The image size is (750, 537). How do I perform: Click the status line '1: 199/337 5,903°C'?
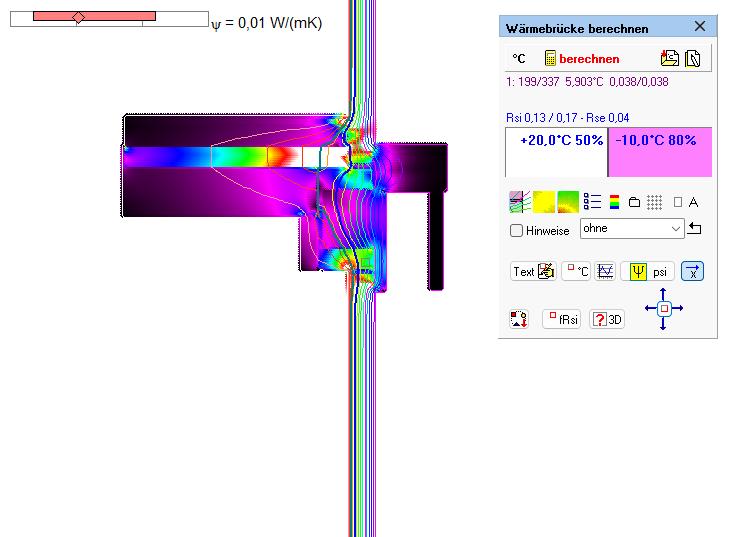pyautogui.click(x=587, y=82)
